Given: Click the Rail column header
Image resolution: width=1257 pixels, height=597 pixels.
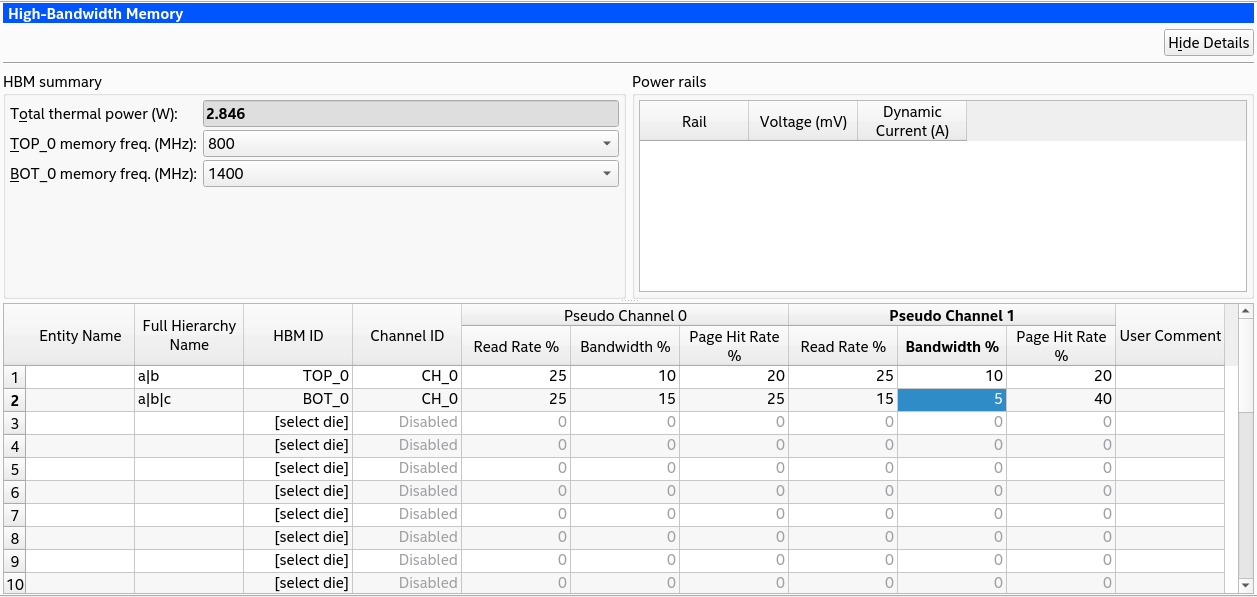Looking at the screenshot, I should point(694,122).
